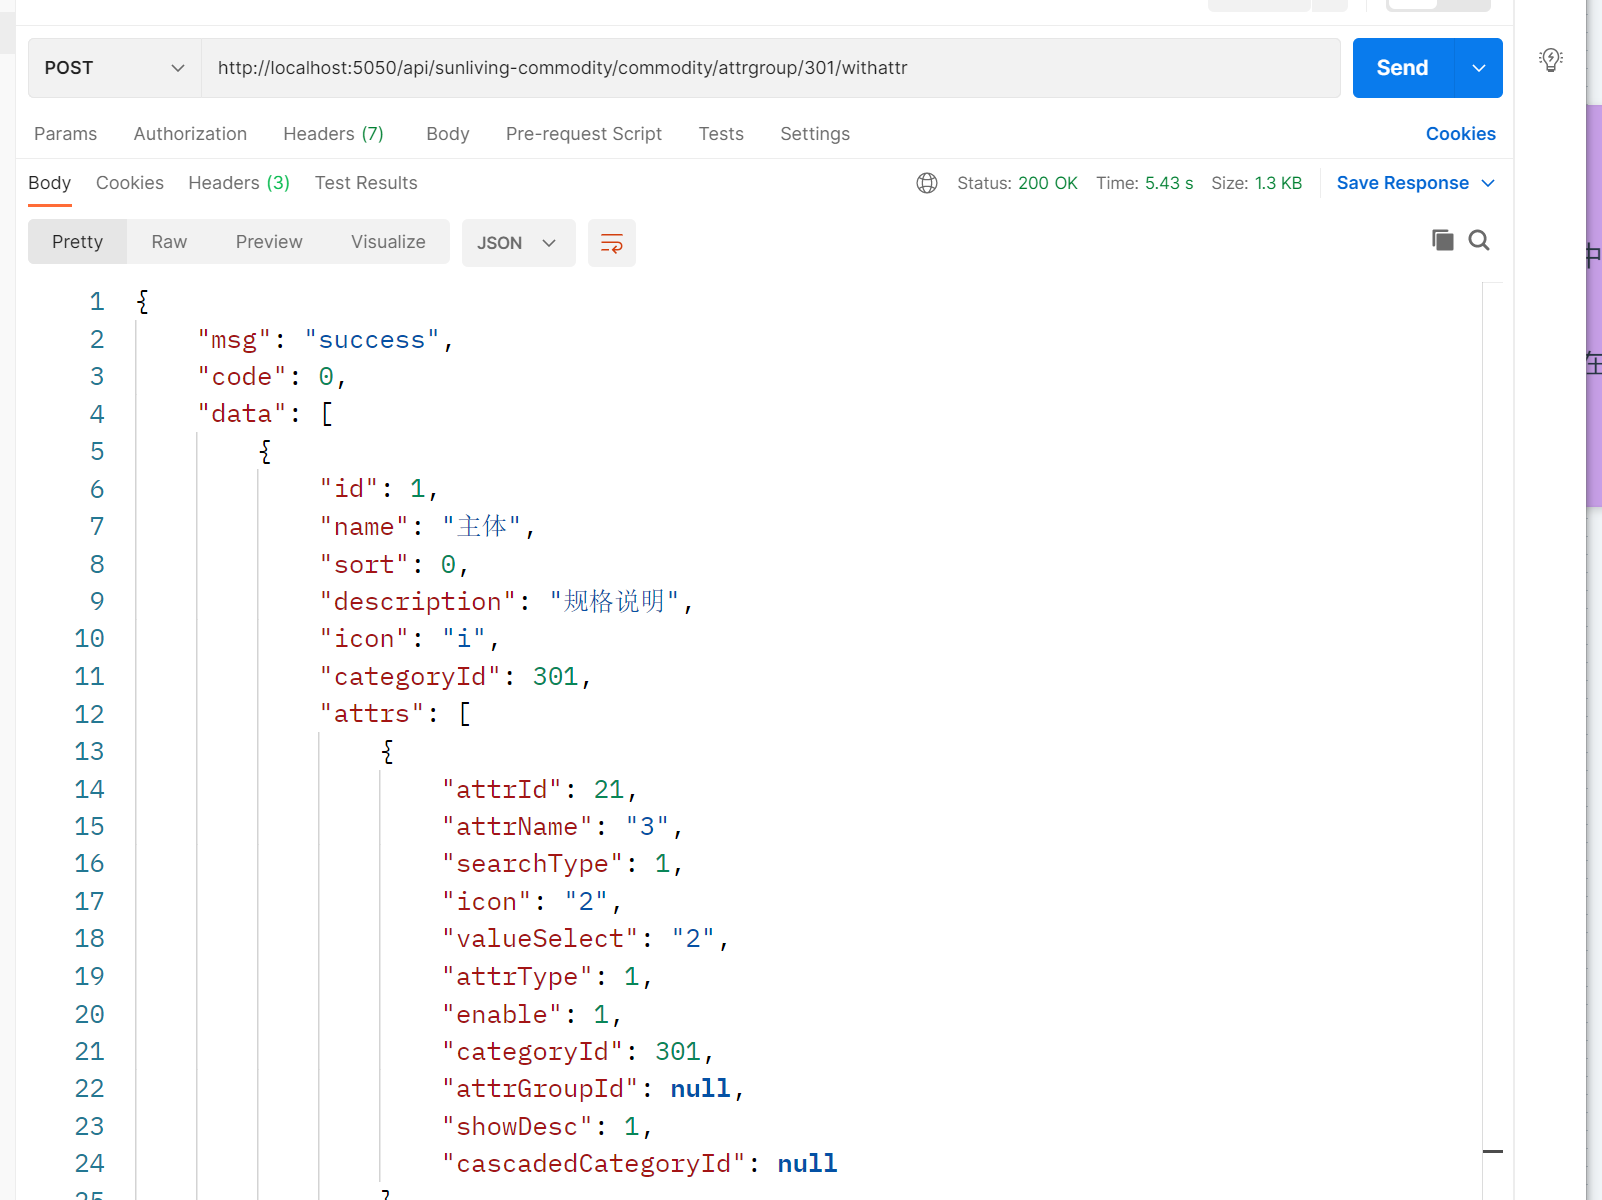Open the Params tab
Screen dimensions: 1602x1200
(x=66, y=134)
